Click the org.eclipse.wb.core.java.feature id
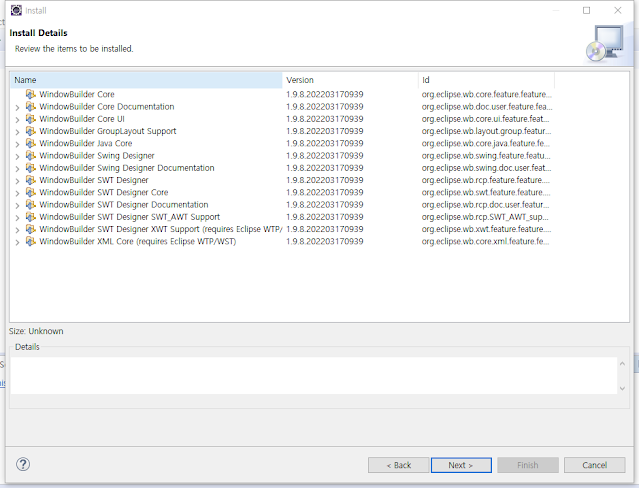Screen dimensions: 639x488 [485, 143]
